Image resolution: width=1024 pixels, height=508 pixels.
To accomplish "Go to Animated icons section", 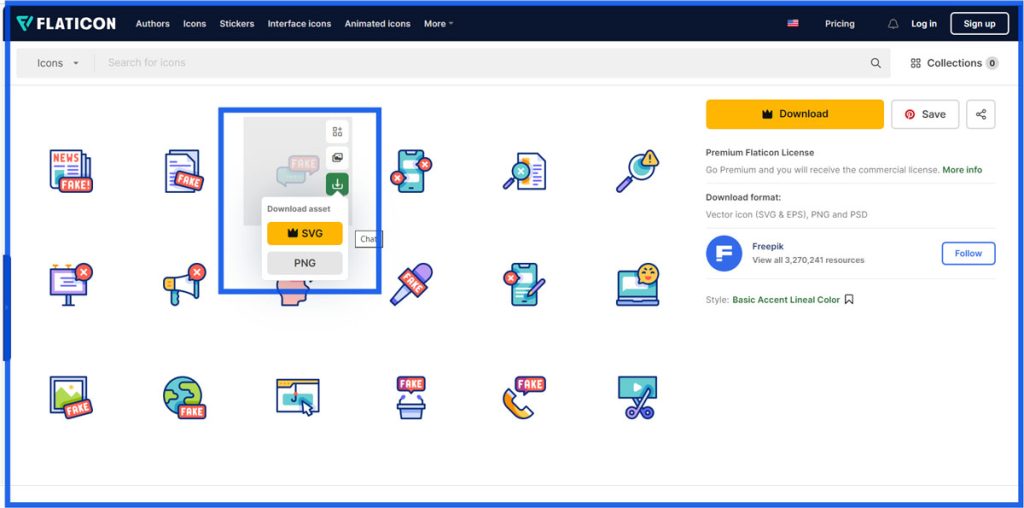I will click(x=378, y=24).
